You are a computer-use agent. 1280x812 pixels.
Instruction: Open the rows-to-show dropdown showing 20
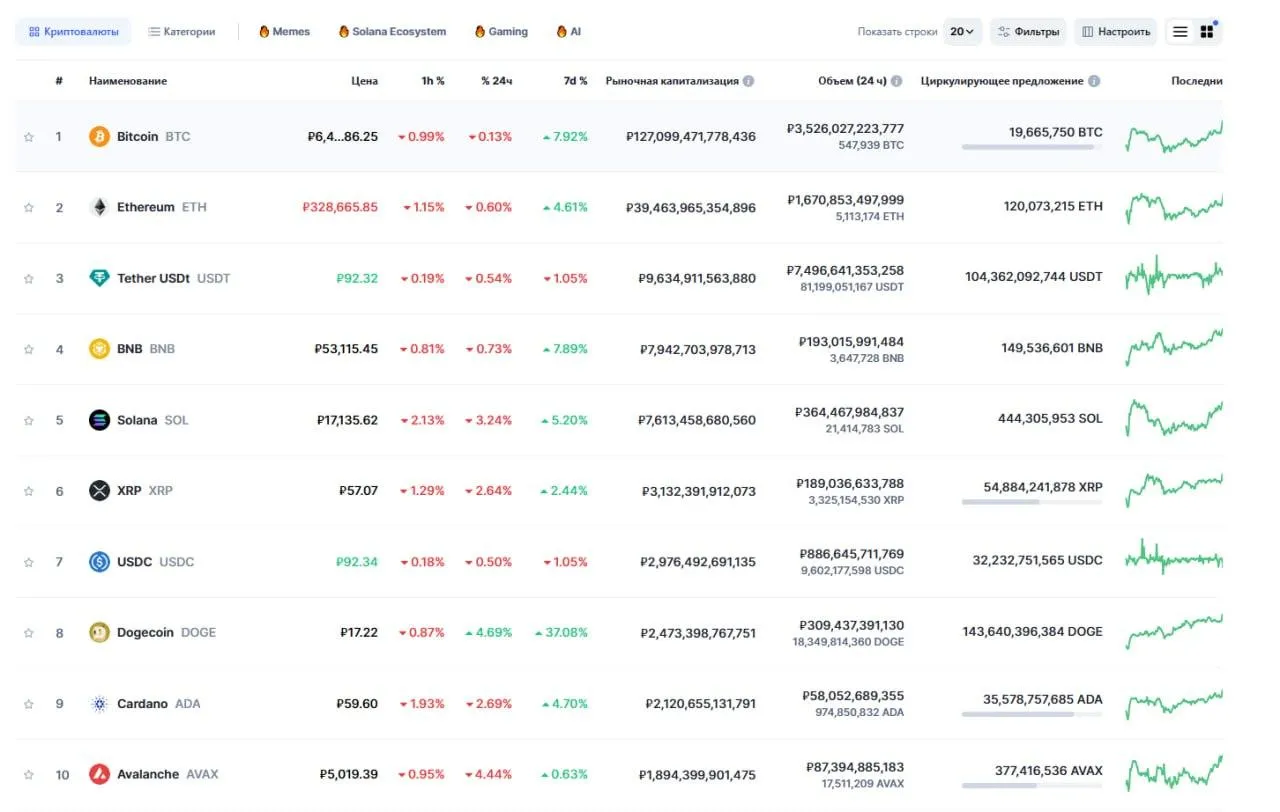963,32
